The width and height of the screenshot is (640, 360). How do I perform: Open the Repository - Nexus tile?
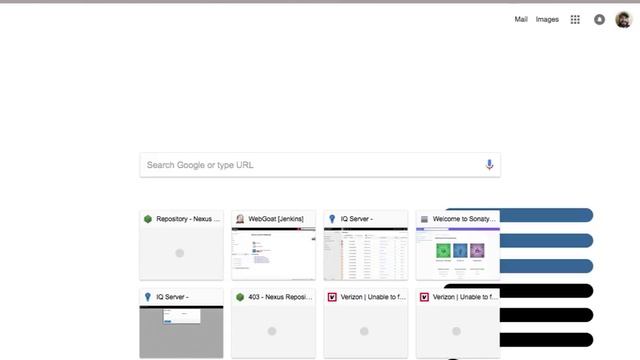[181, 245]
